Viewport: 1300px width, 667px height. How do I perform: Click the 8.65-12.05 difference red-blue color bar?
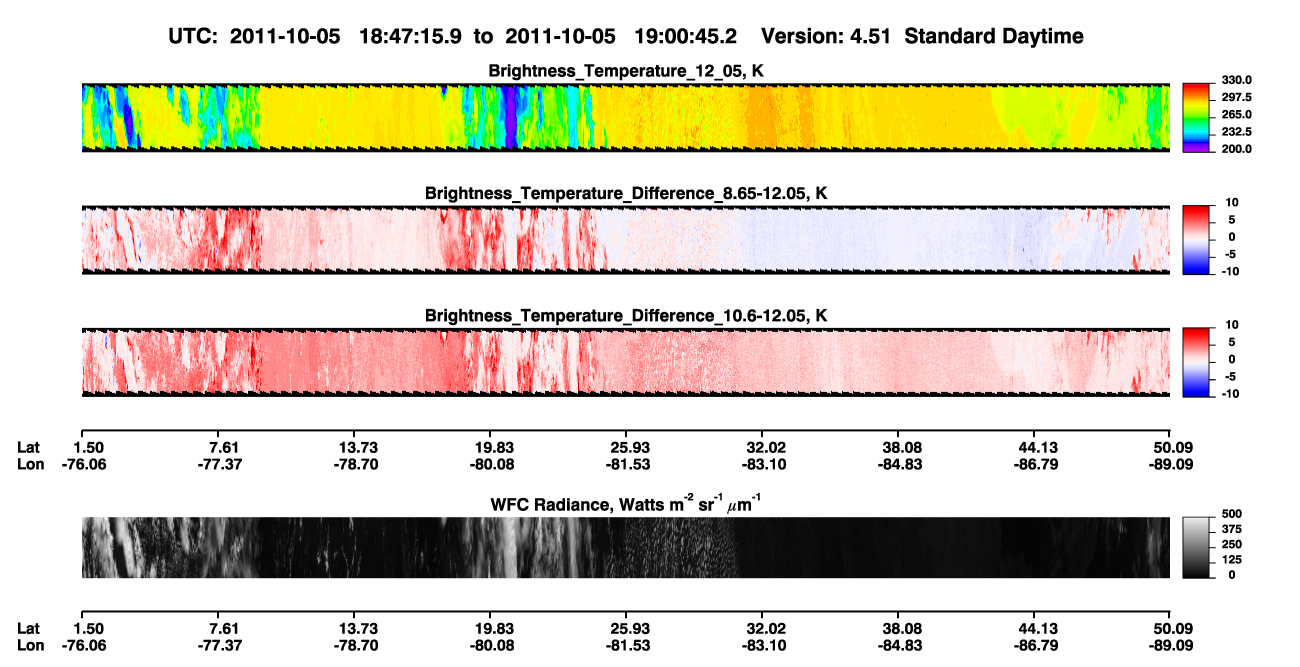tap(1197, 238)
